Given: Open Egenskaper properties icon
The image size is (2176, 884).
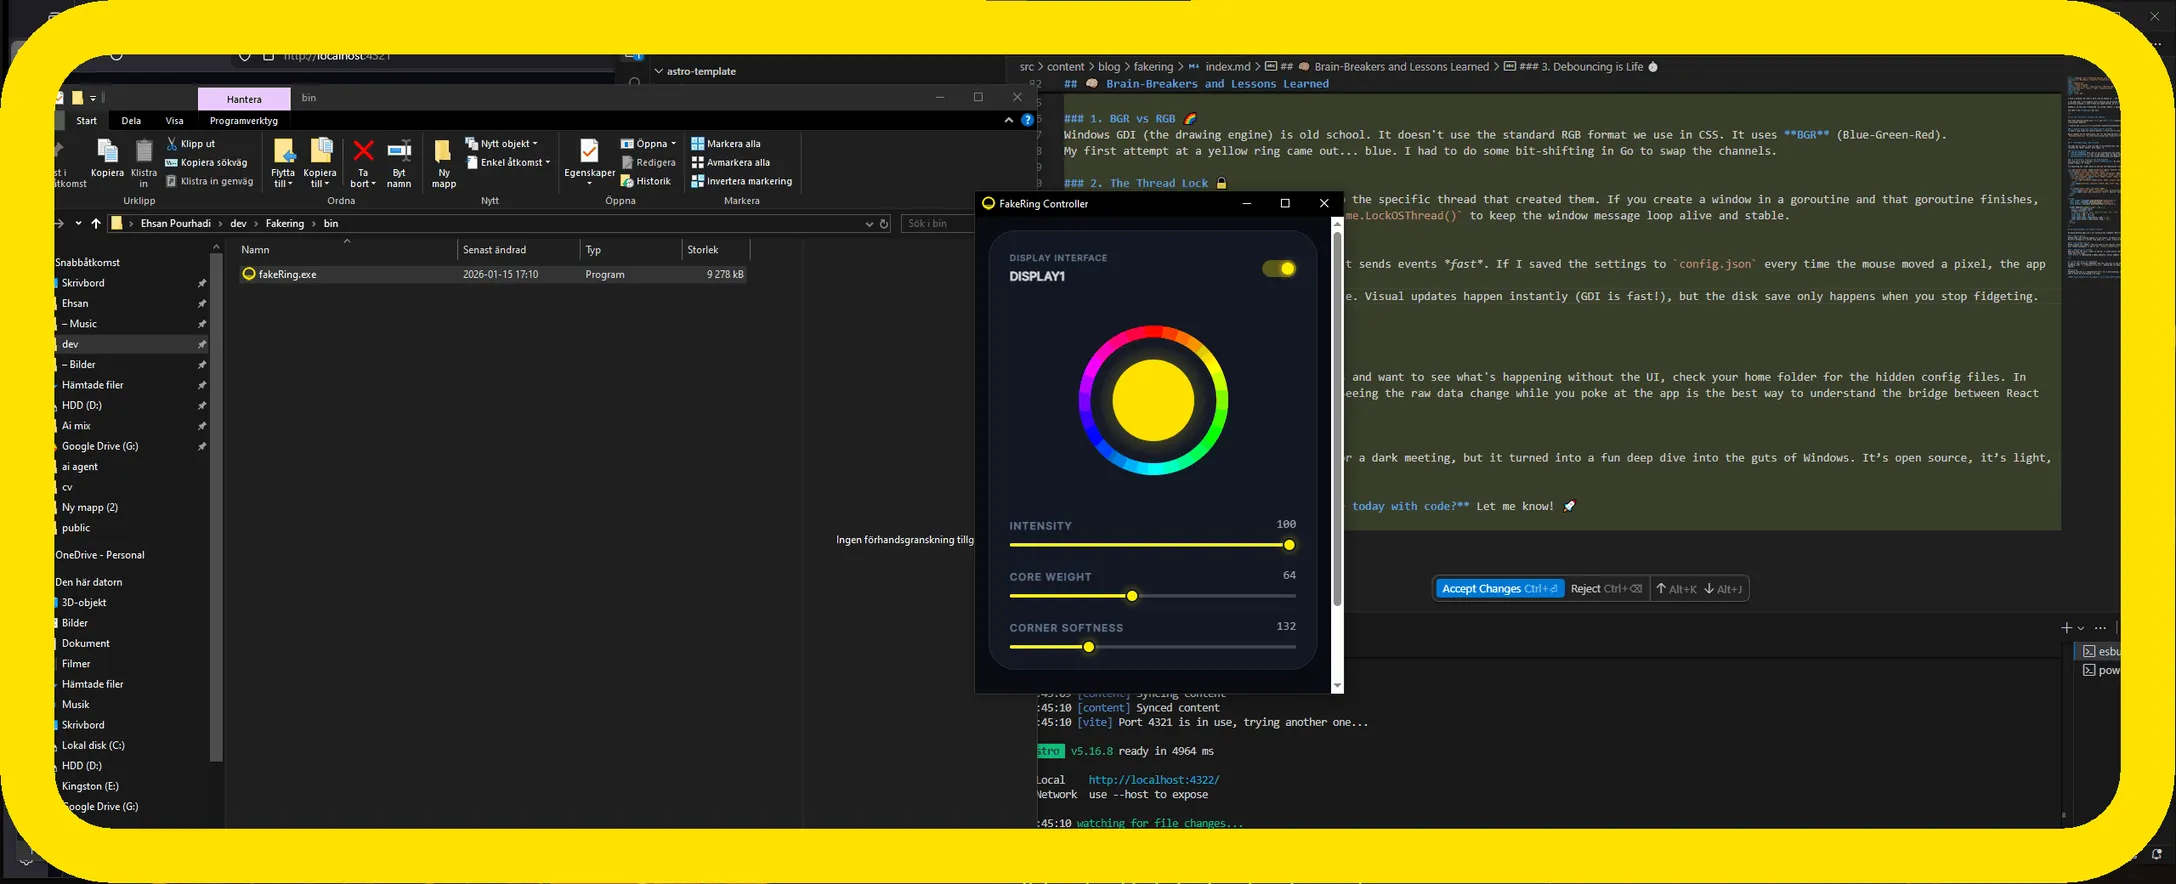Looking at the screenshot, I should (589, 152).
